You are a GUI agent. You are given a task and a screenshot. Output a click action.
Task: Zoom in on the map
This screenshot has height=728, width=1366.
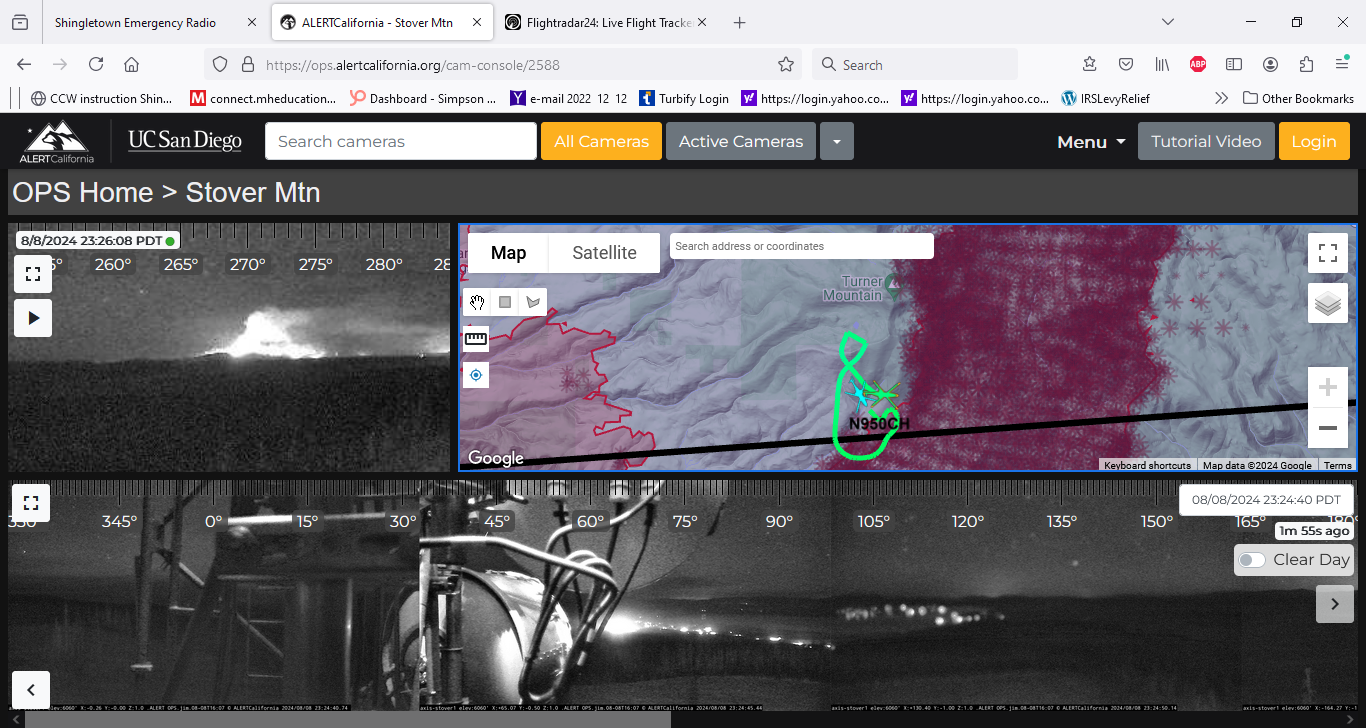pyautogui.click(x=1327, y=387)
